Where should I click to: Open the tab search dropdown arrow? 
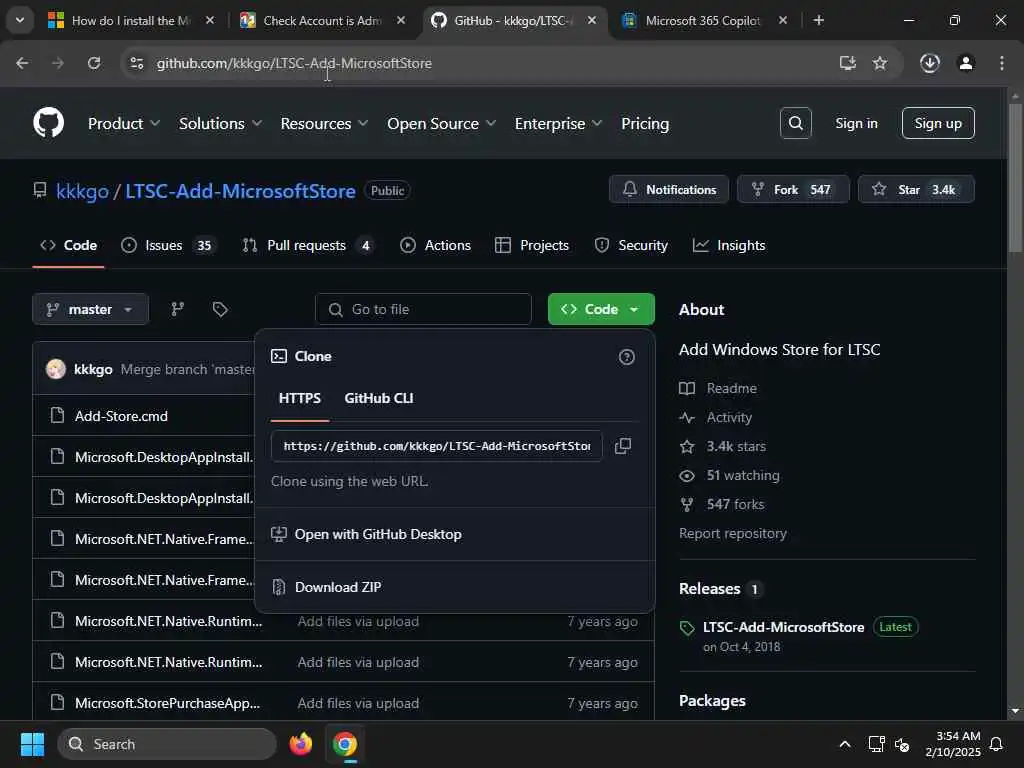[x=20, y=20]
